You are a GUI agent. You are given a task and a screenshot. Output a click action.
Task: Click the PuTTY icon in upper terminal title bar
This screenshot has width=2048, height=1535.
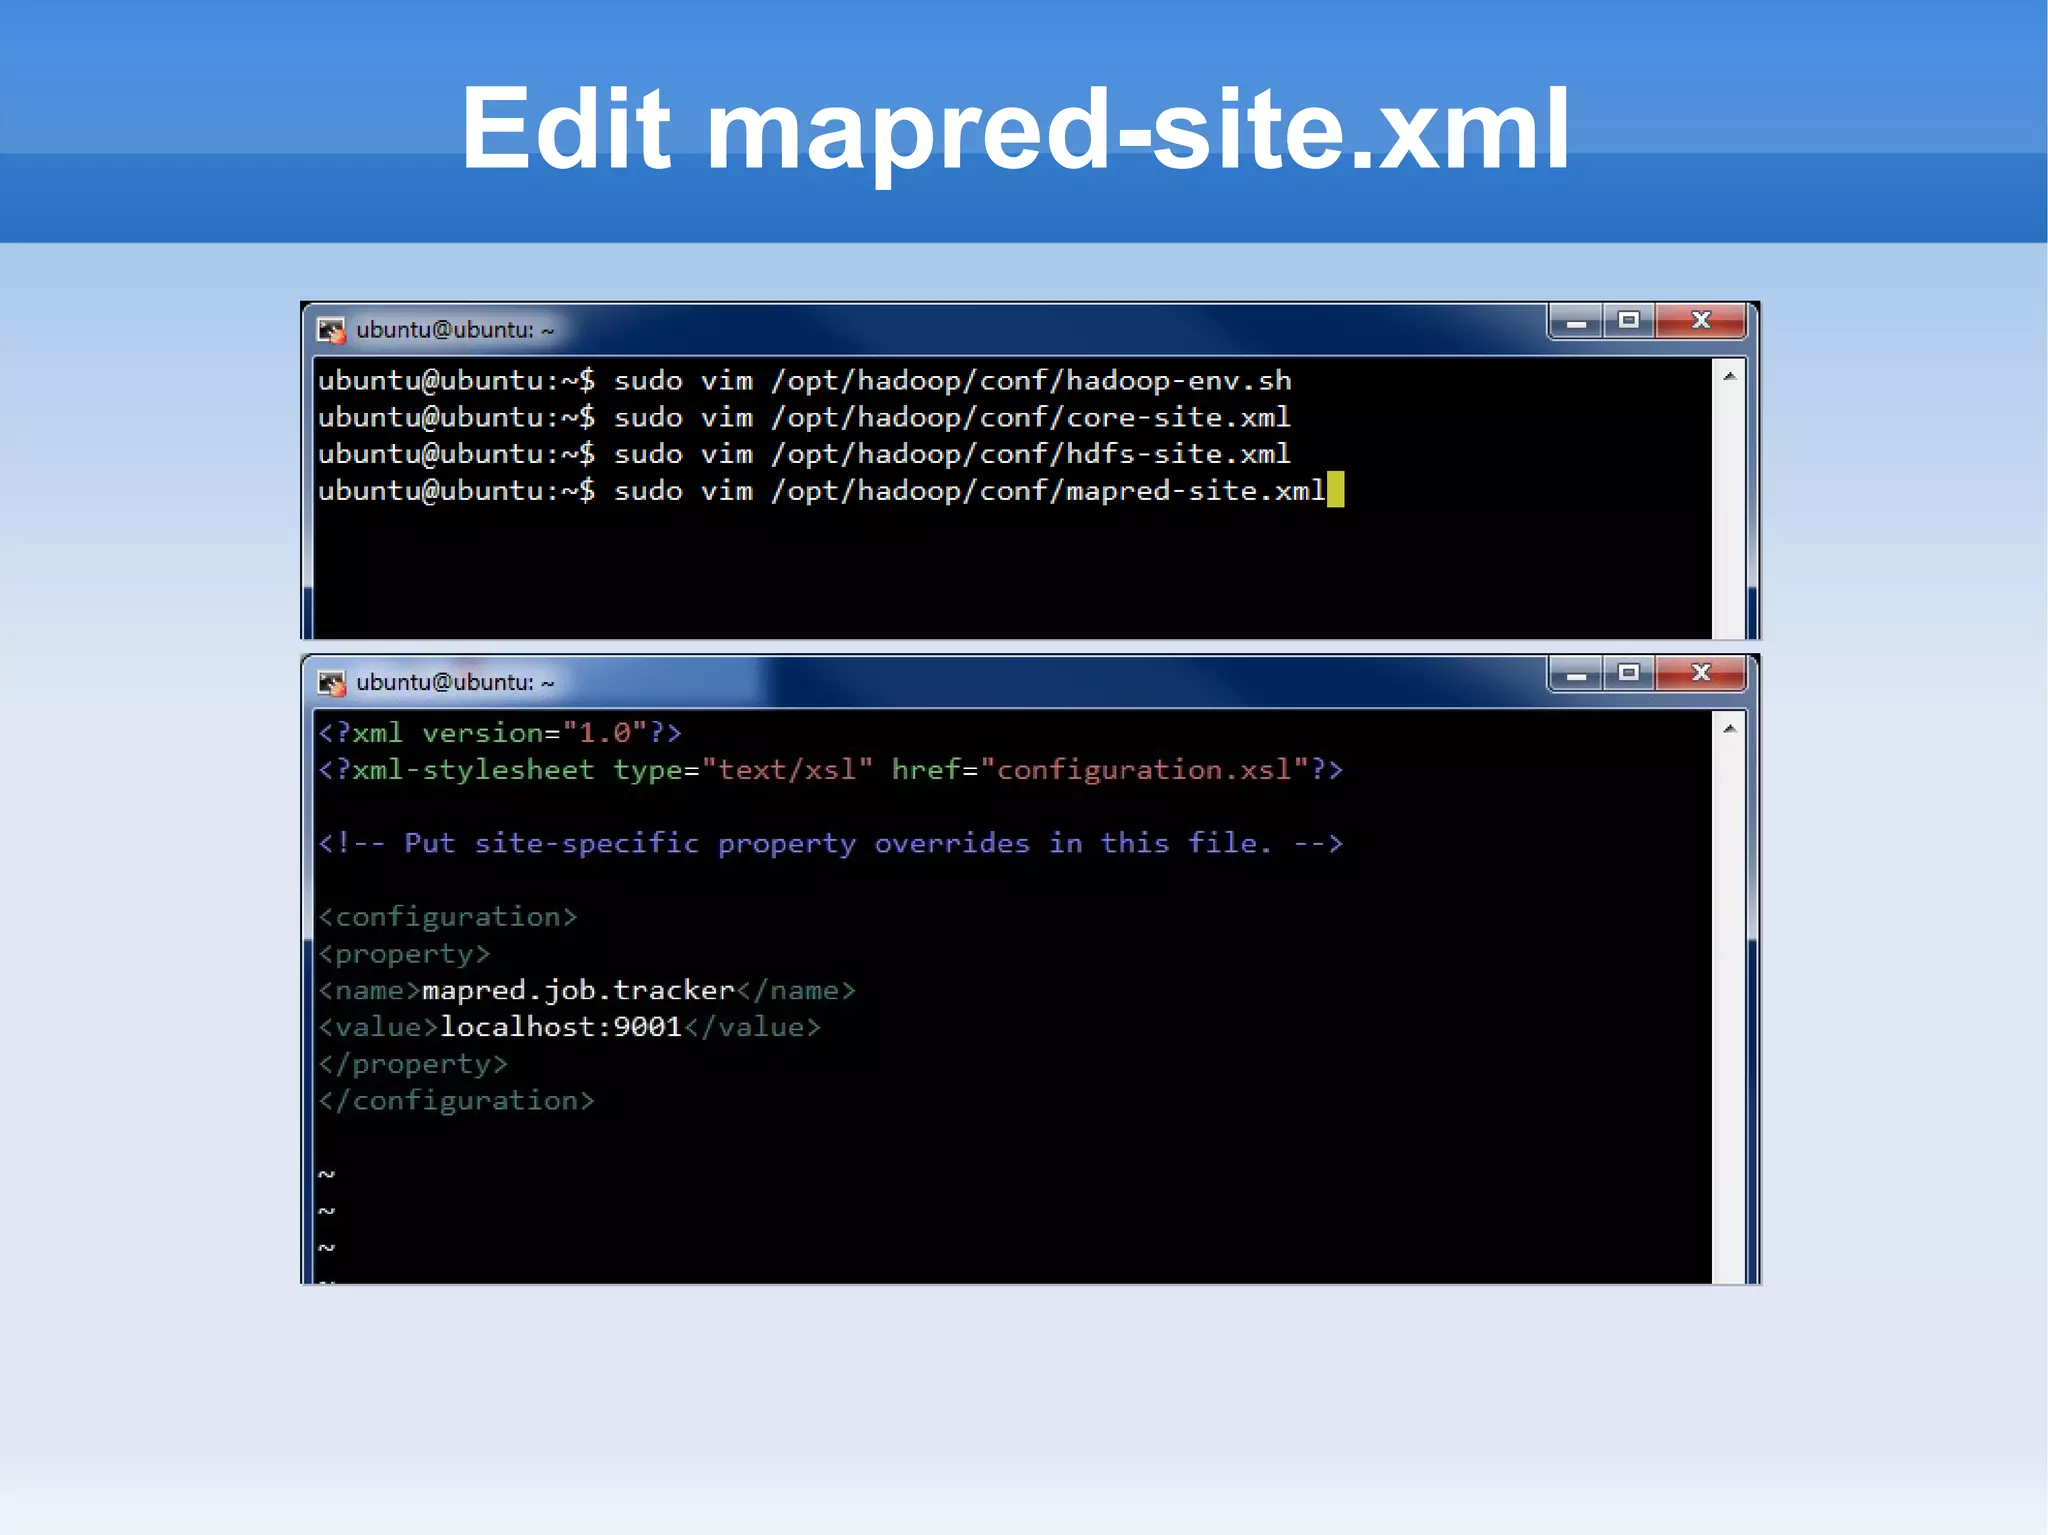click(331, 330)
